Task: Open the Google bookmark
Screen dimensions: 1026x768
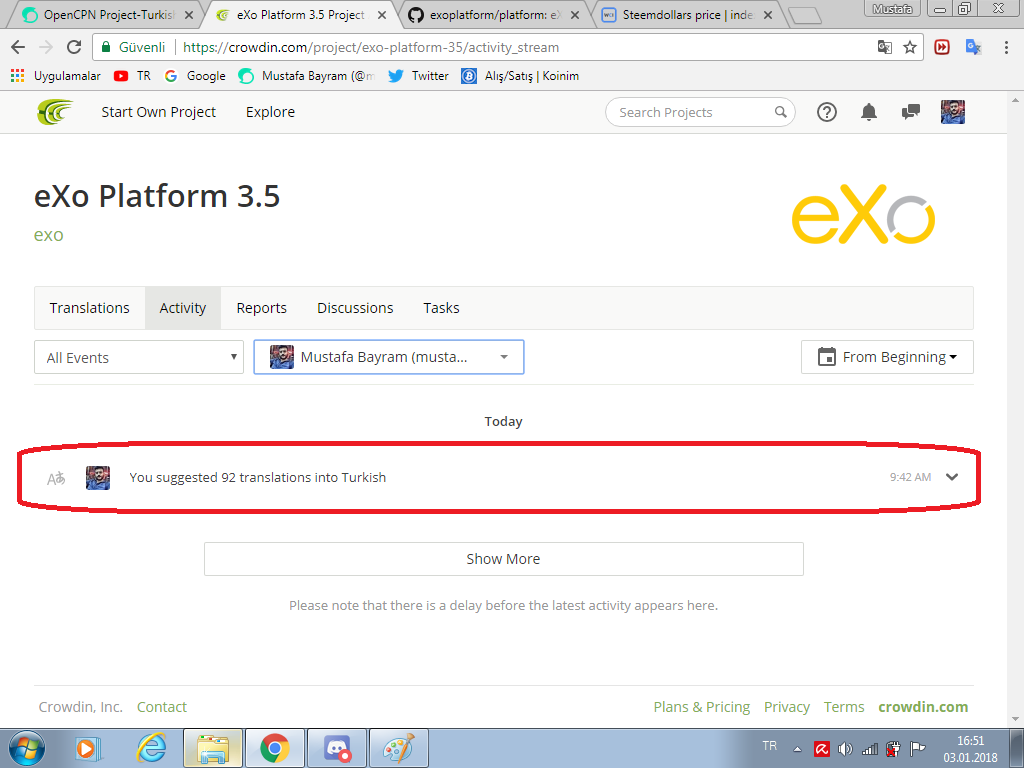Action: coord(195,76)
